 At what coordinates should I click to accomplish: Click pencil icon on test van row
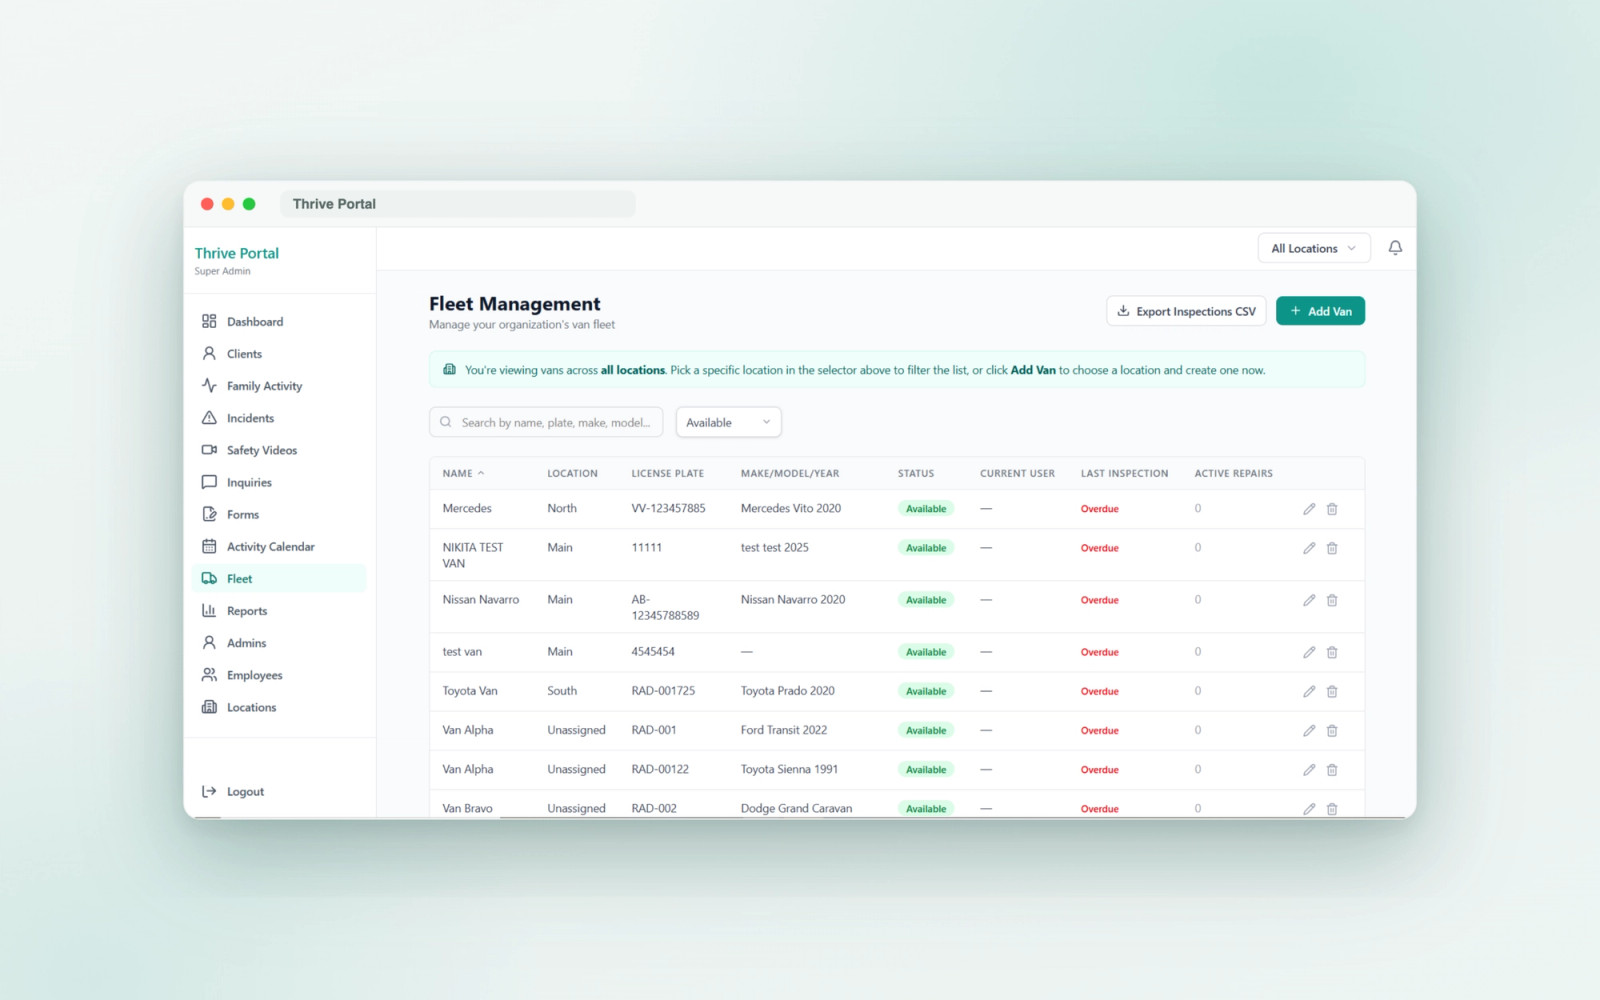click(x=1309, y=652)
